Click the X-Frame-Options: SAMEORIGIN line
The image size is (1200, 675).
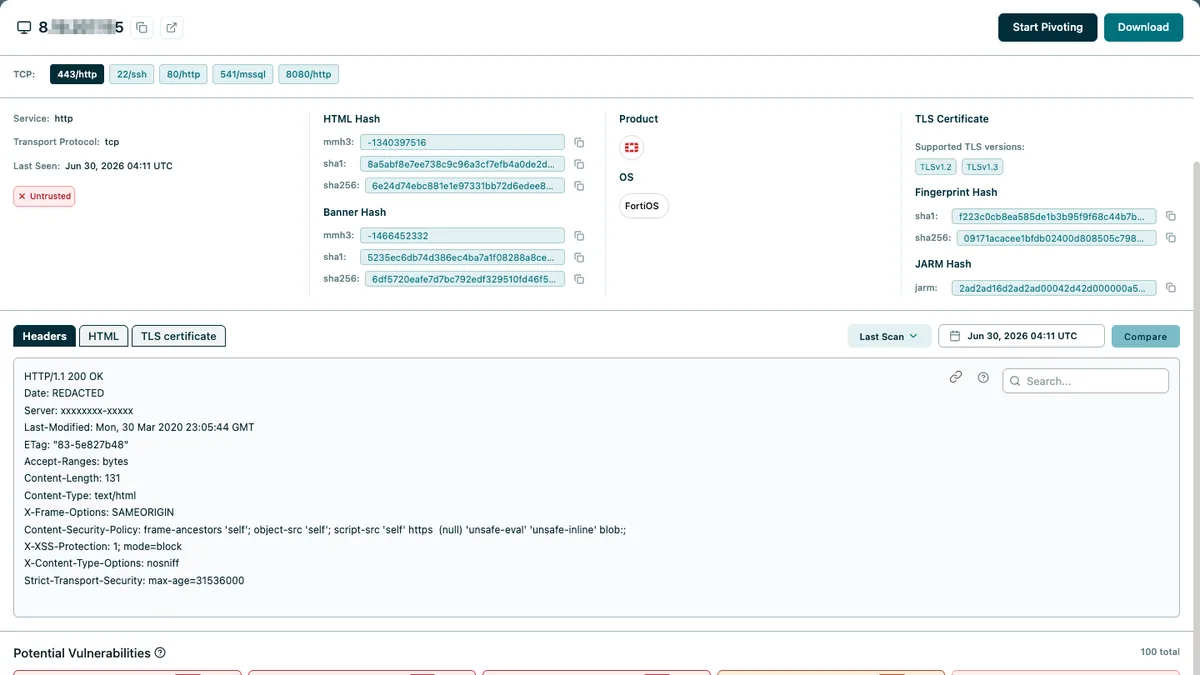100,513
